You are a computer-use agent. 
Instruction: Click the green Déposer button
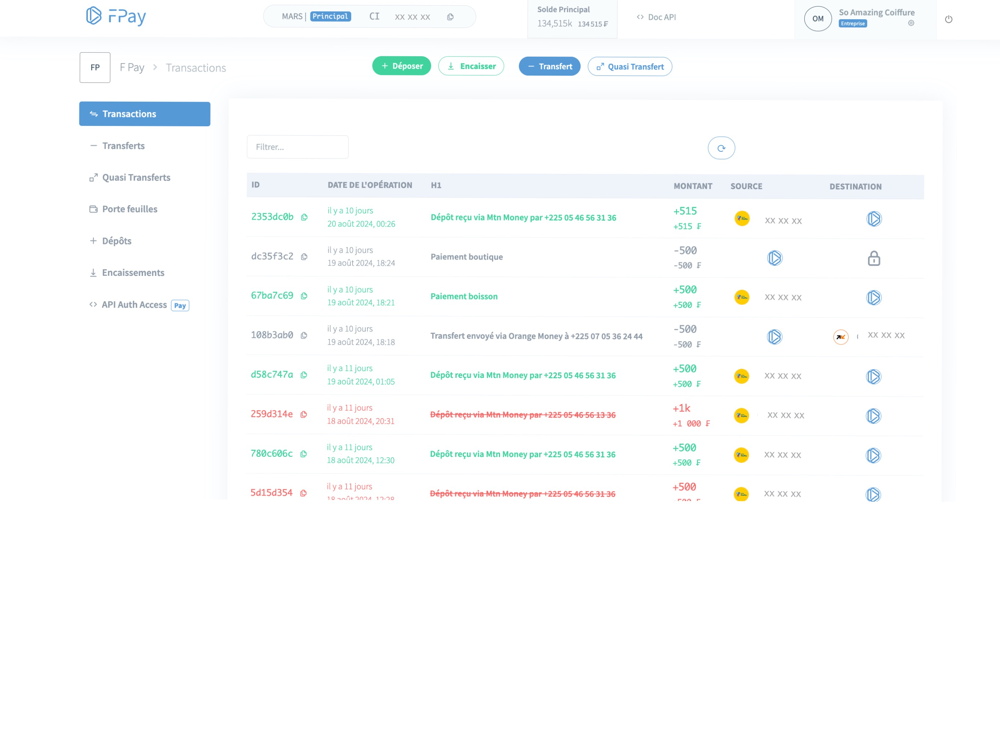coord(402,66)
